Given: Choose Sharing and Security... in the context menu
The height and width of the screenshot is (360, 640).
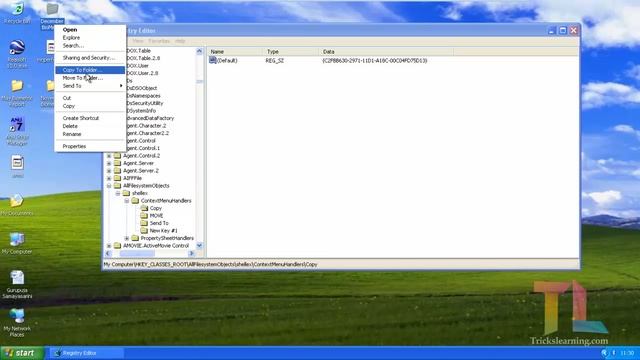Looking at the screenshot, I should (x=90, y=58).
